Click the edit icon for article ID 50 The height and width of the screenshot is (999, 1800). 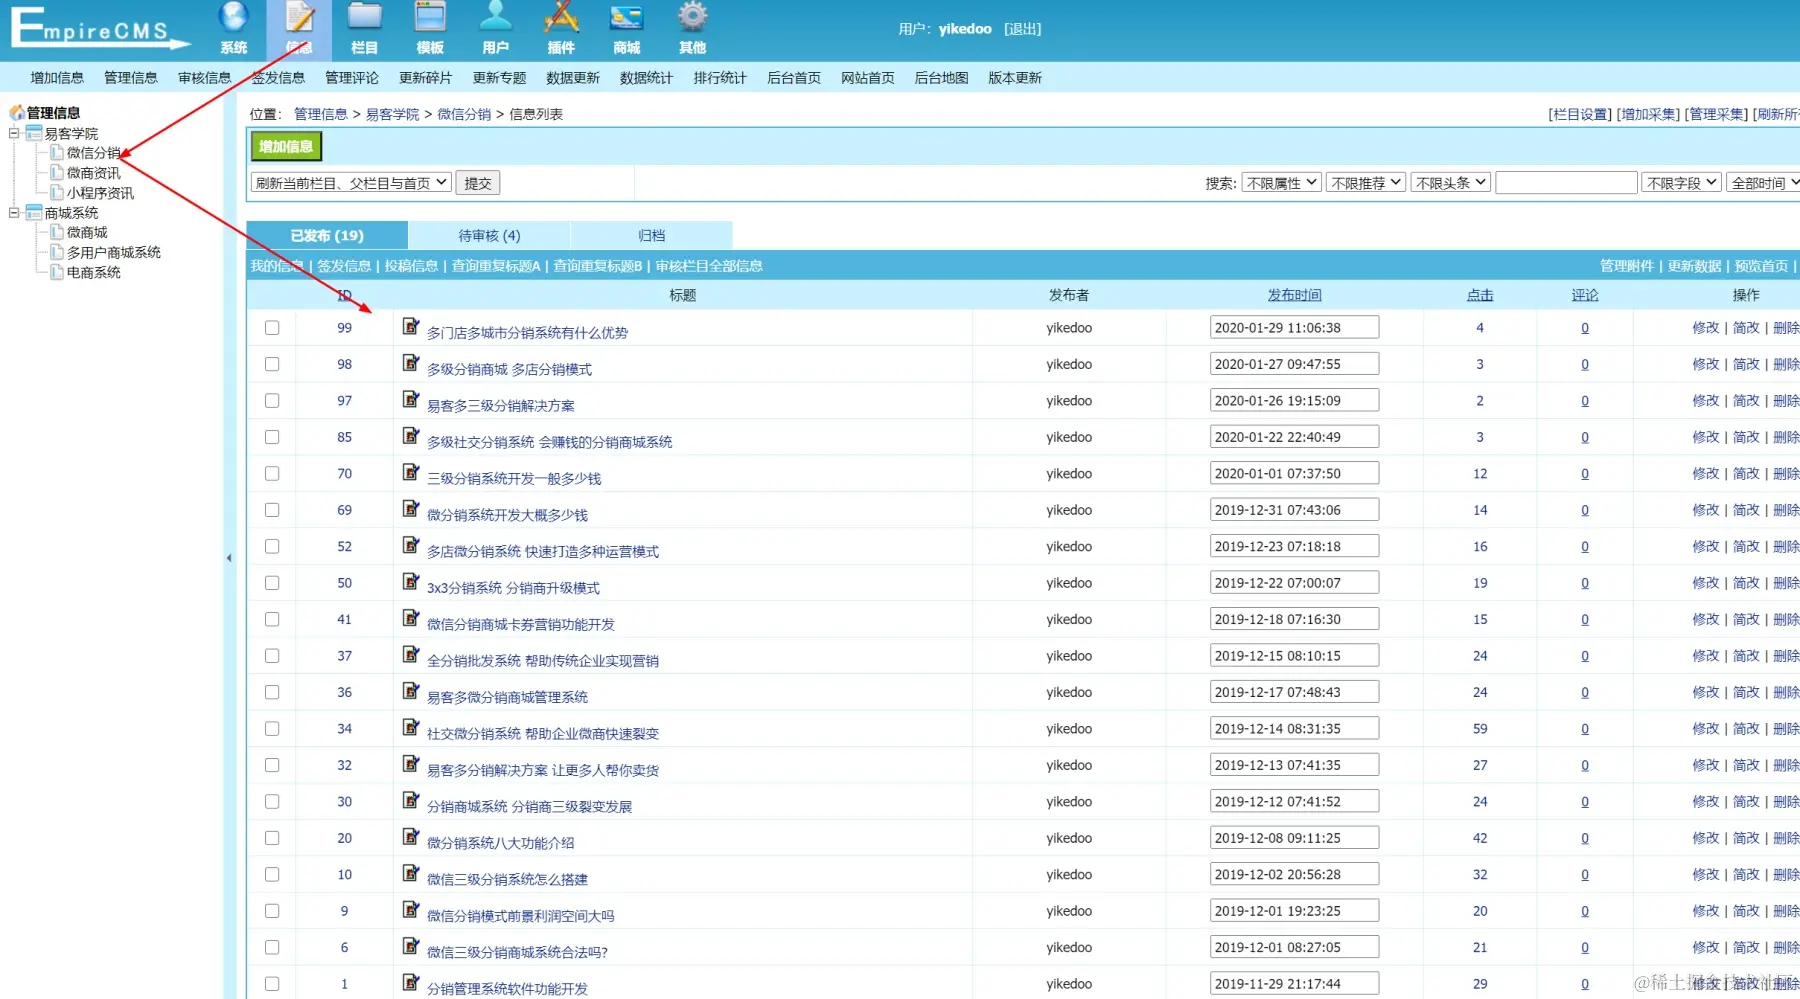tap(411, 582)
